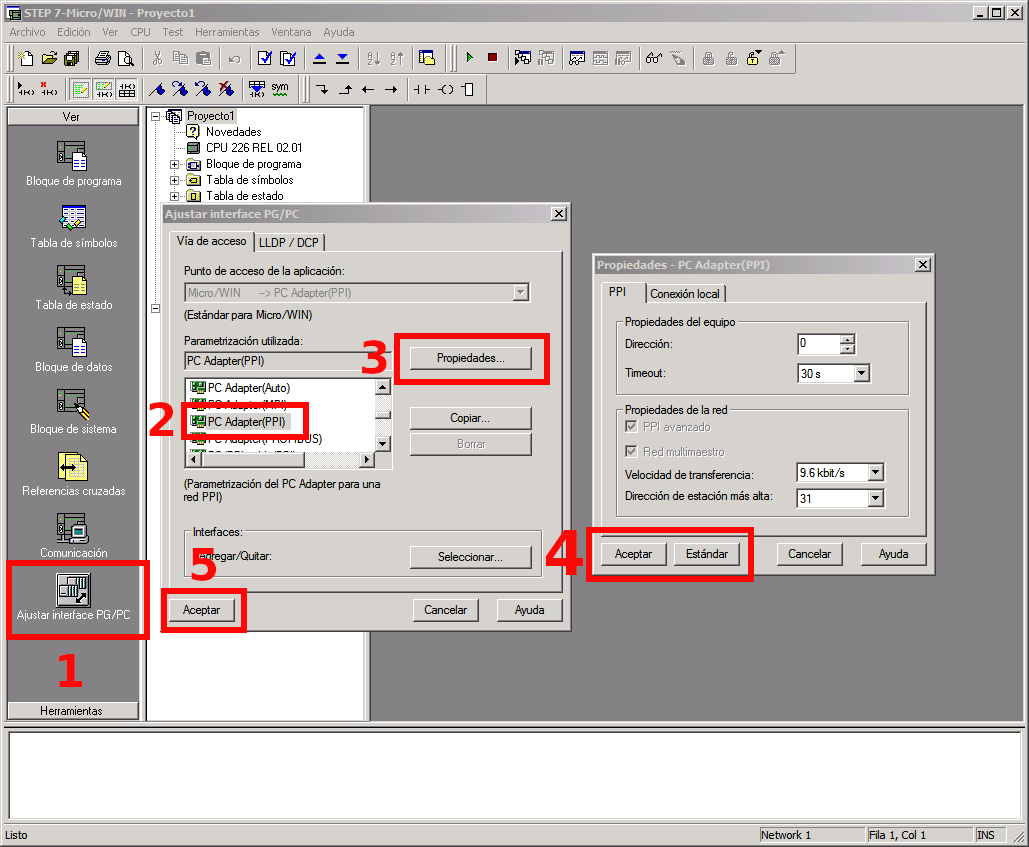1029x847 pixels.
Task: Click the Print preview icon
Action: (125, 58)
